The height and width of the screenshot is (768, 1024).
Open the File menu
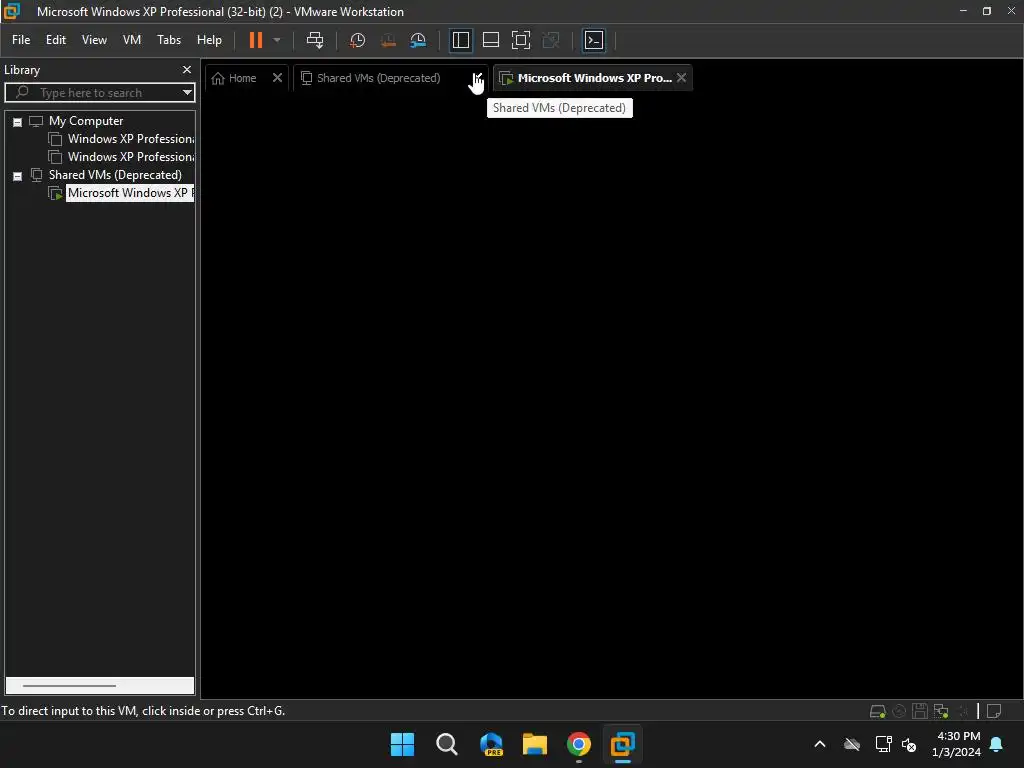tap(21, 40)
